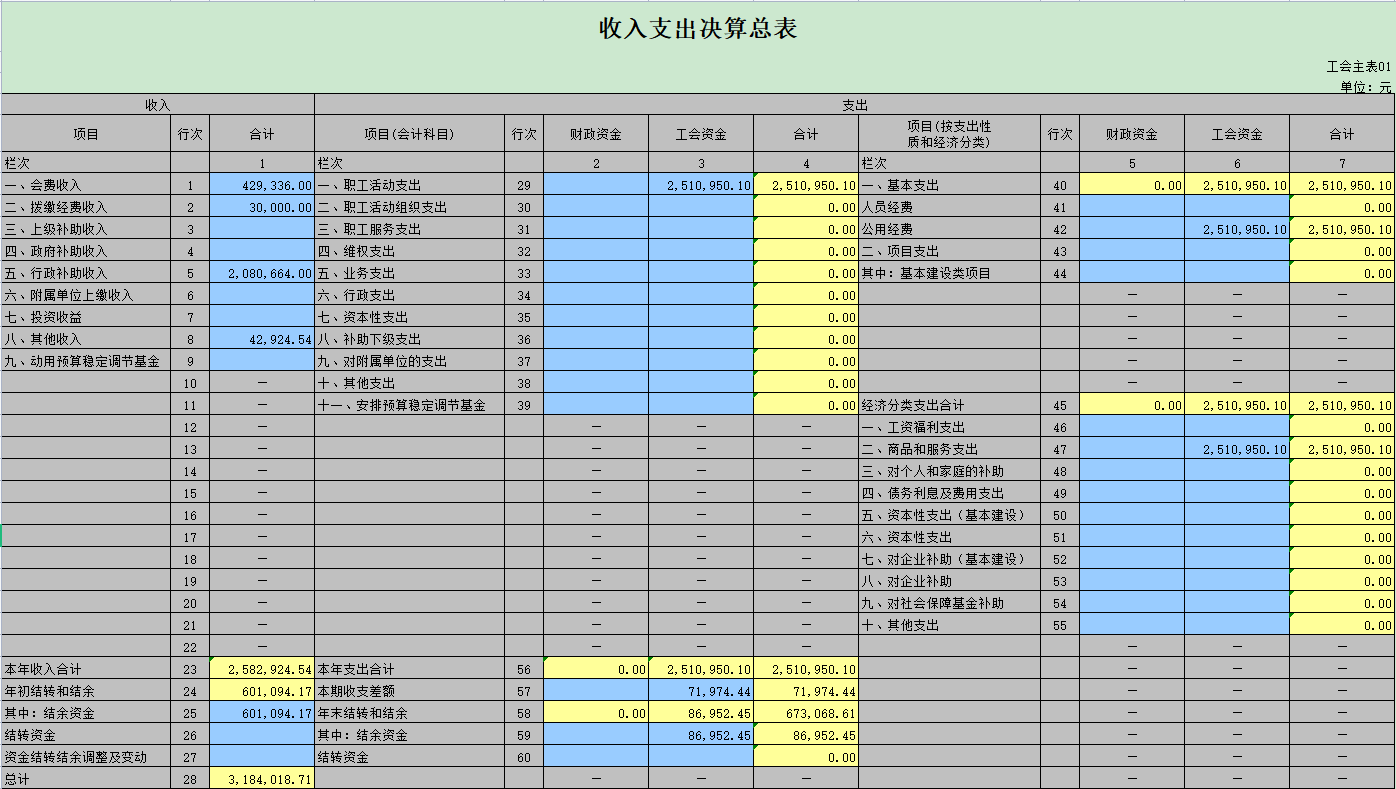
Task: Select the 行政补助收入 amount 2,080,664.00
Action: [262, 273]
